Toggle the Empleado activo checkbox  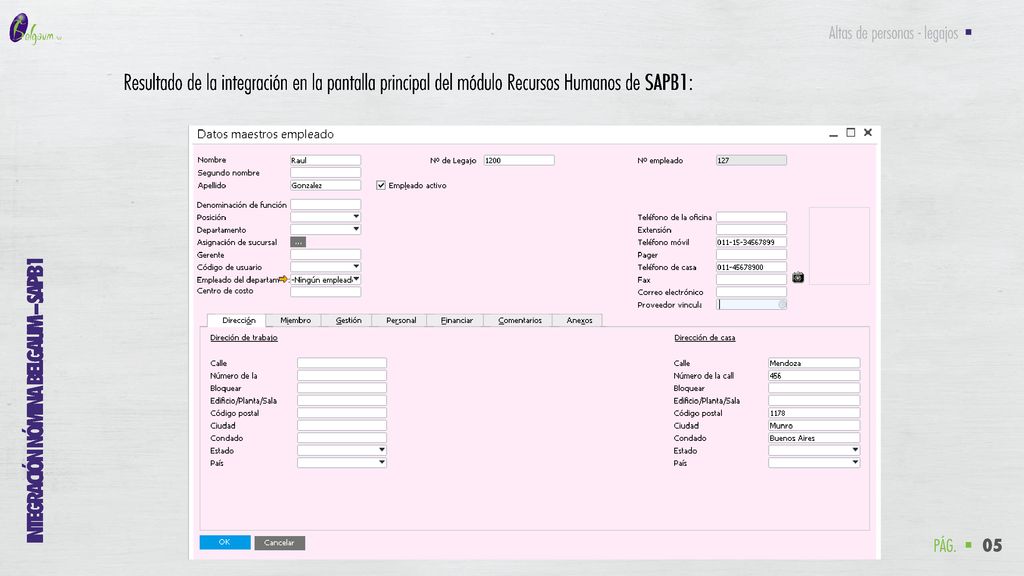pos(381,185)
